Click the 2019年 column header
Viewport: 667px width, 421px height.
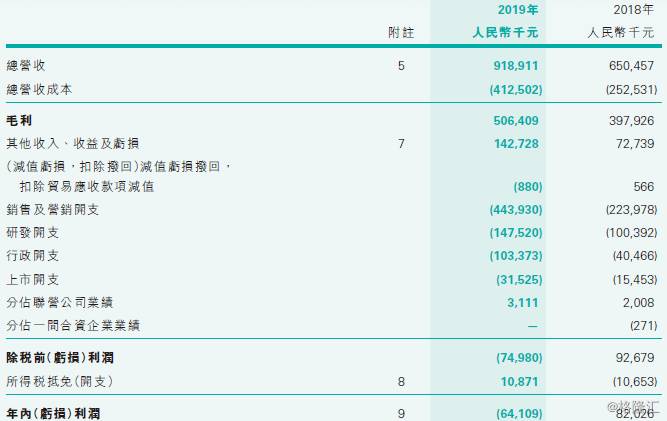click(518, 10)
